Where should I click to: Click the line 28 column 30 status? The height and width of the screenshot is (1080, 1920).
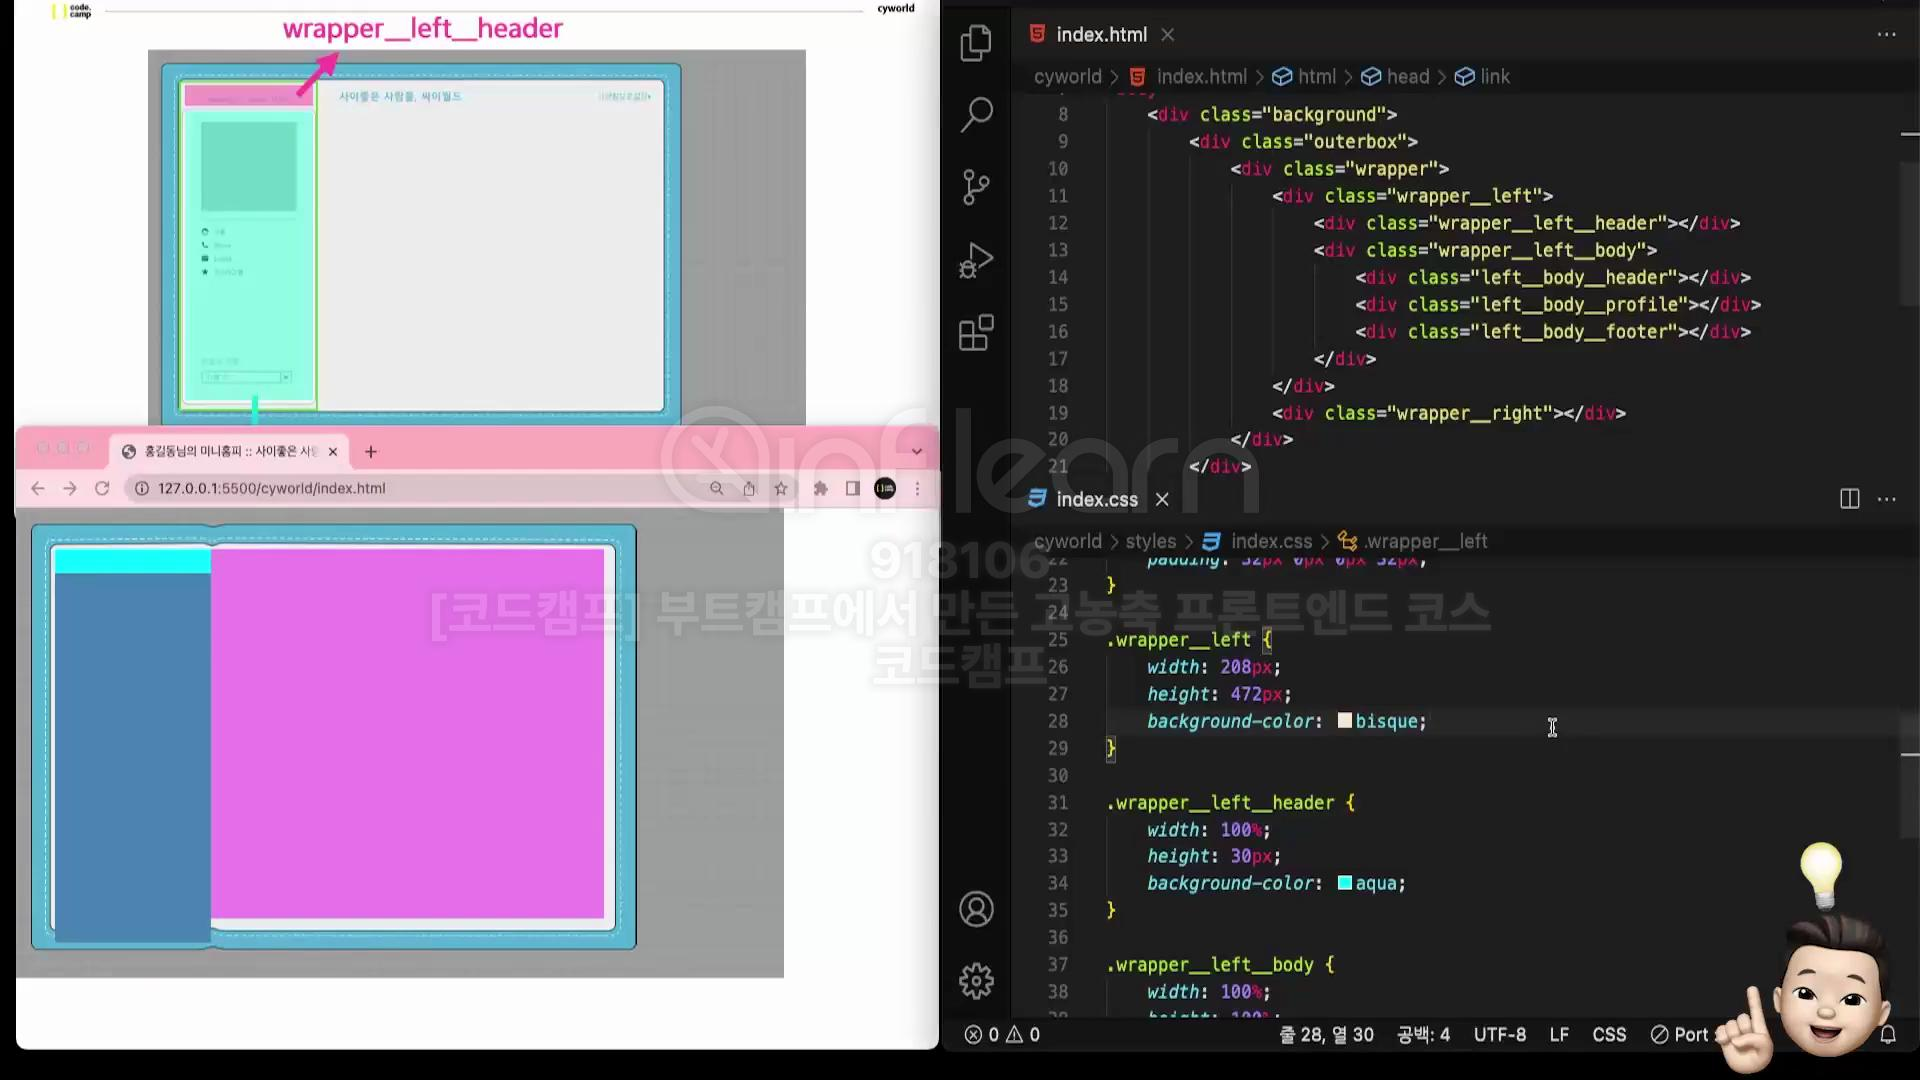[x=1327, y=1035]
